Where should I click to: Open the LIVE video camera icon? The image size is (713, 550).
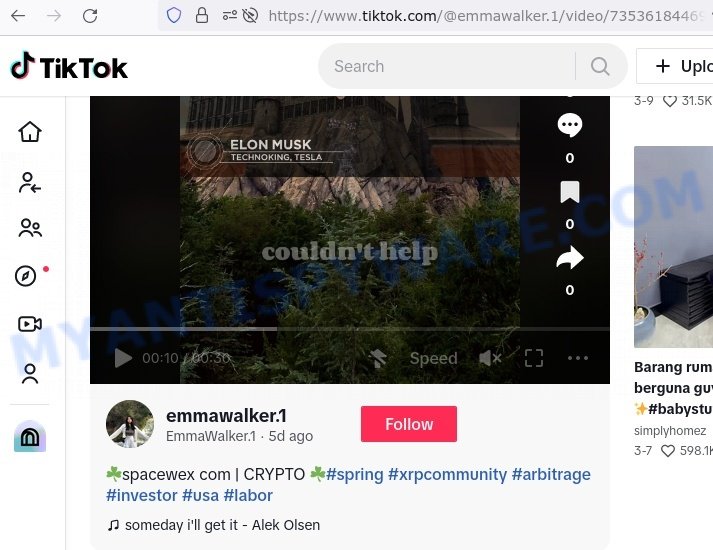click(x=30, y=324)
